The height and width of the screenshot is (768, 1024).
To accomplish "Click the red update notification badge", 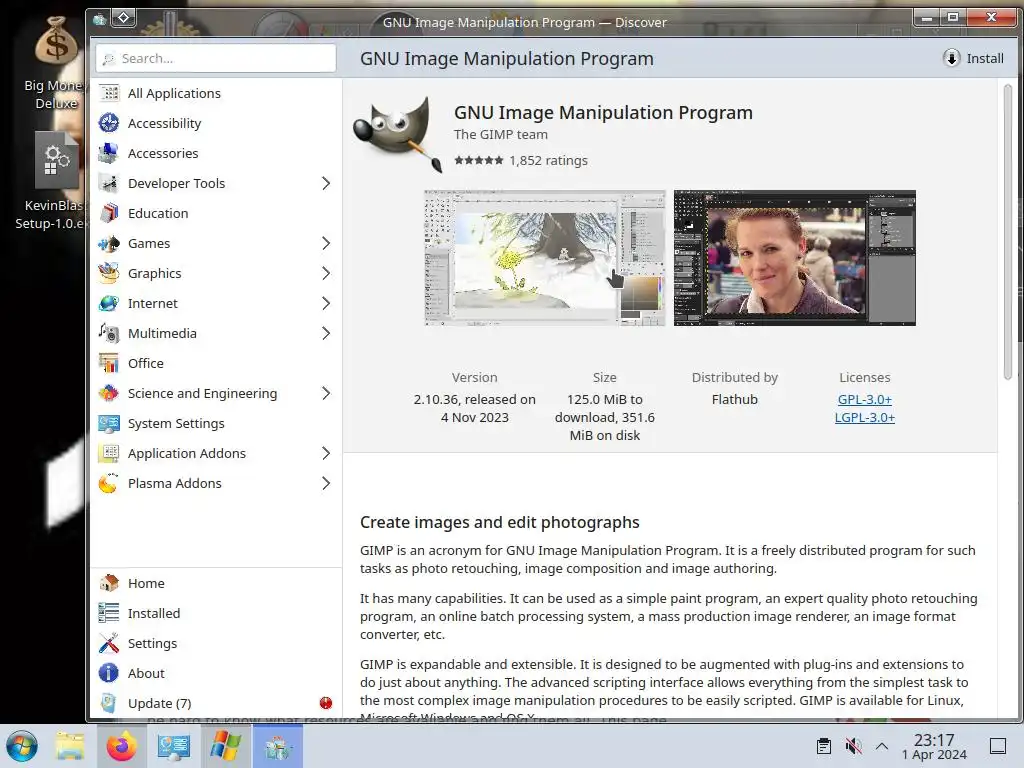I will [326, 703].
